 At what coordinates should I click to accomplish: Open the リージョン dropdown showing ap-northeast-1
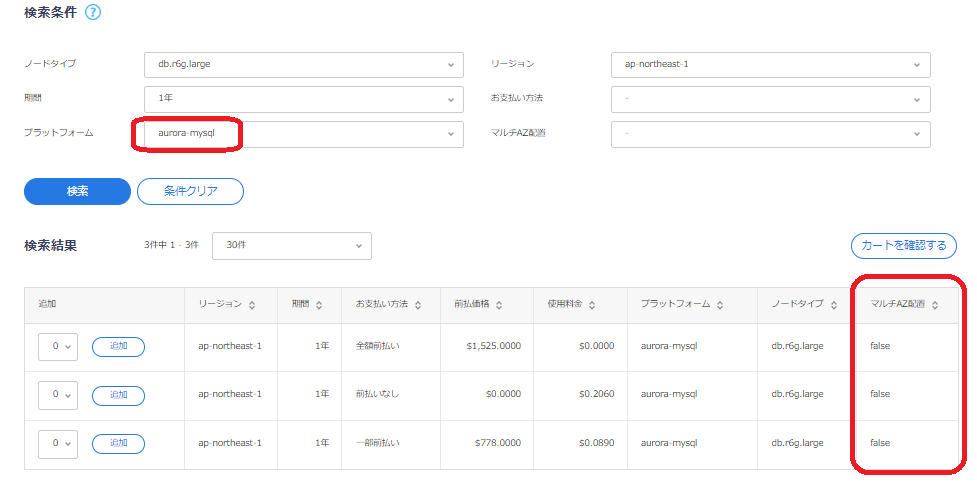click(771, 64)
